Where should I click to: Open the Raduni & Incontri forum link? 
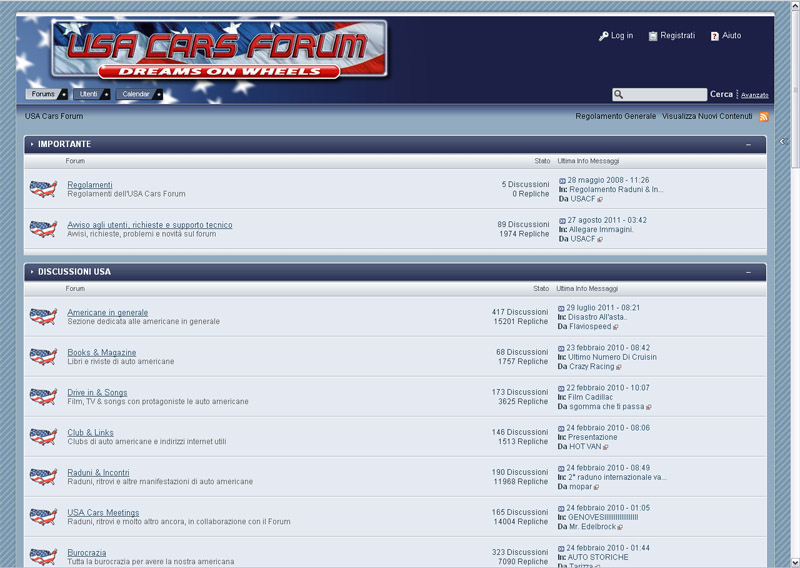click(98, 473)
